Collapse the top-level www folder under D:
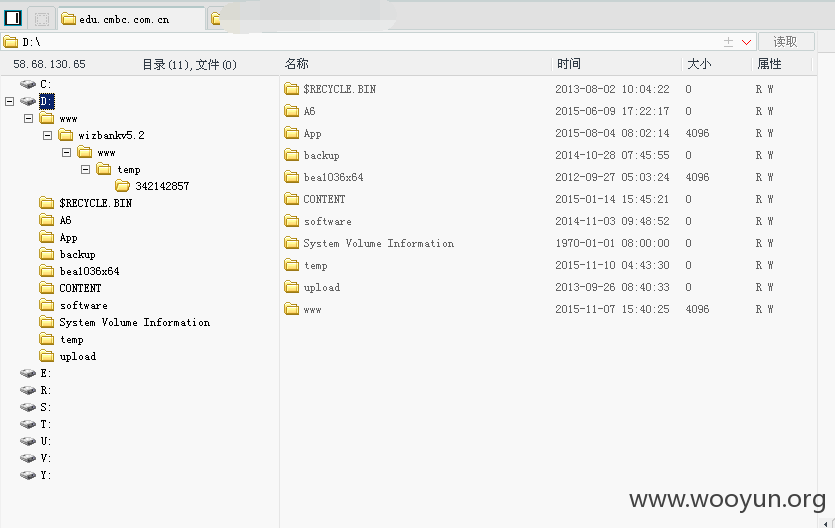 [x=28, y=118]
